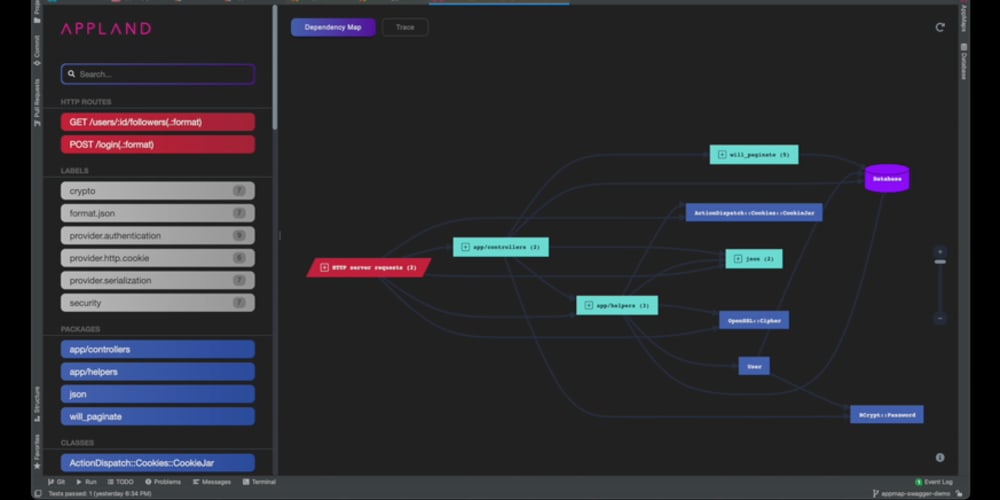Open the Event Log
The height and width of the screenshot is (500, 1000).
(x=934, y=482)
